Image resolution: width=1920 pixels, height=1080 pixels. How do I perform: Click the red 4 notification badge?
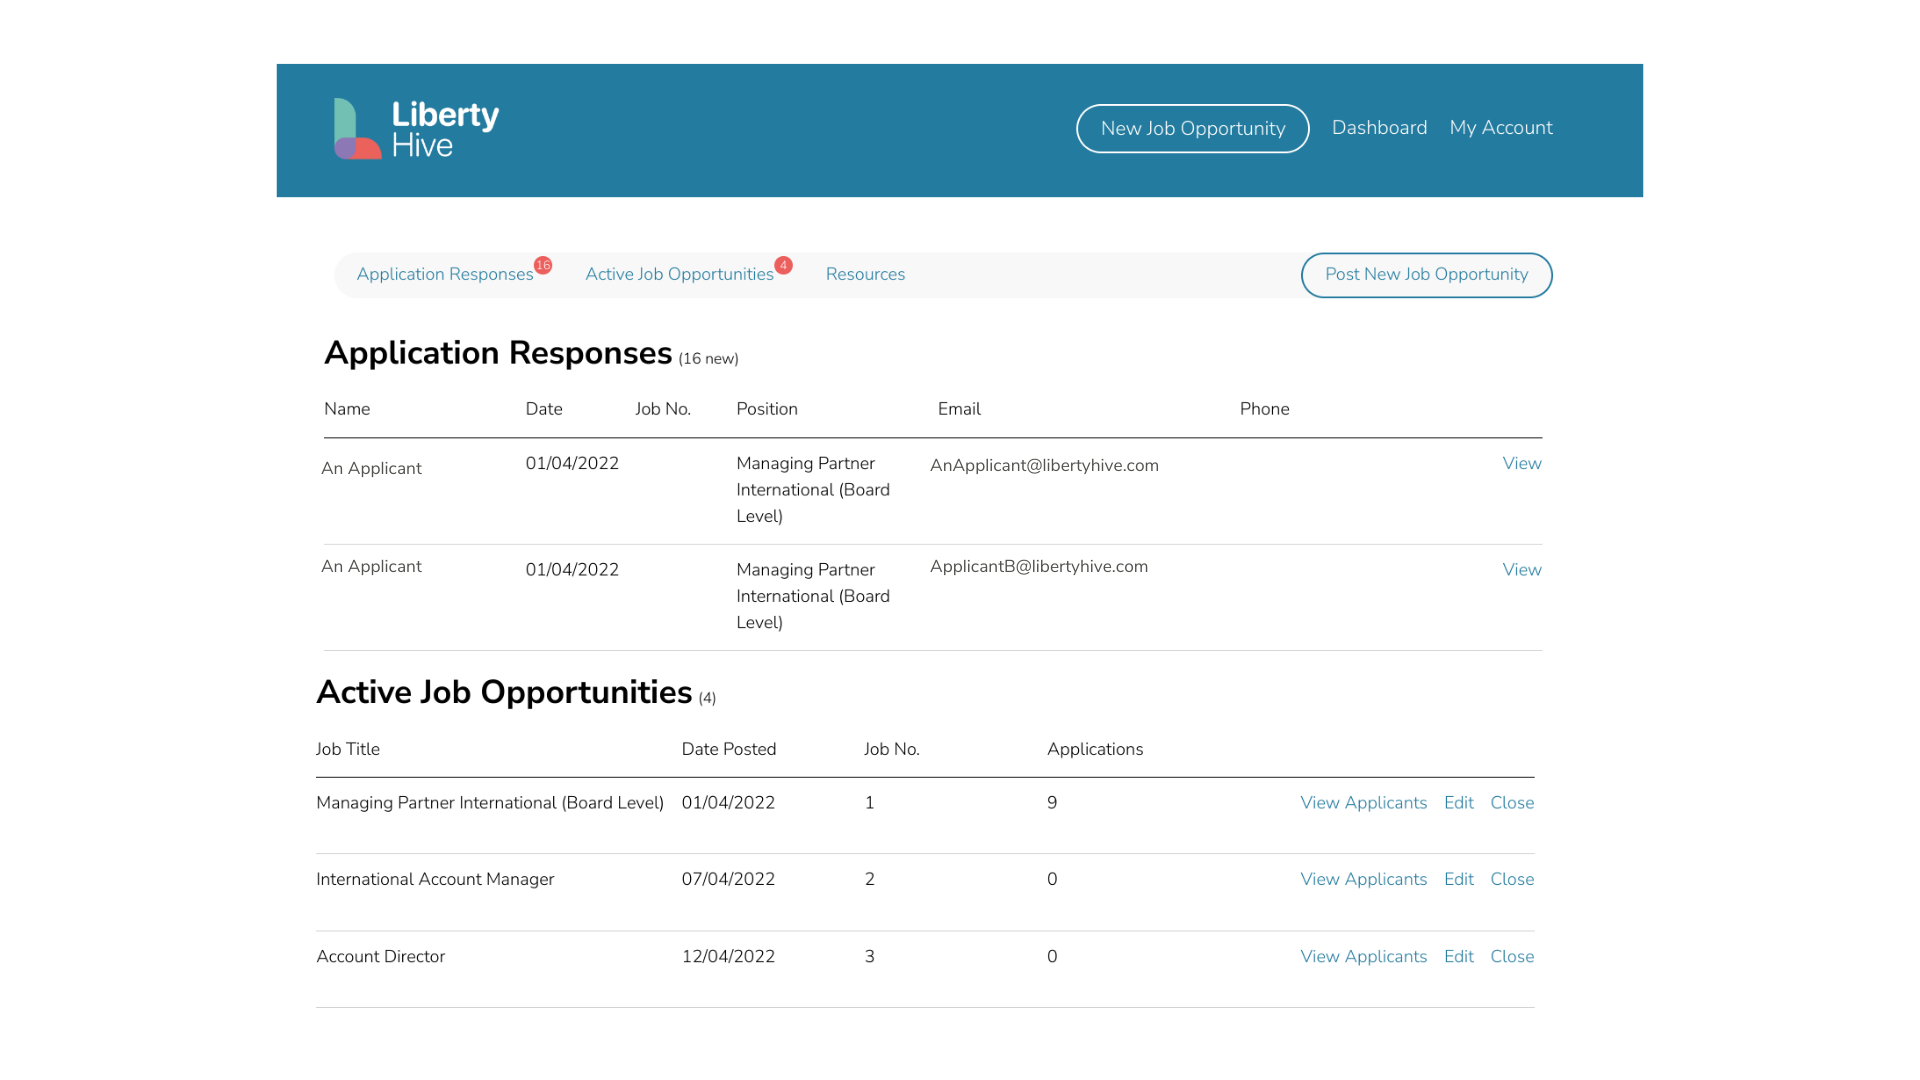click(784, 265)
